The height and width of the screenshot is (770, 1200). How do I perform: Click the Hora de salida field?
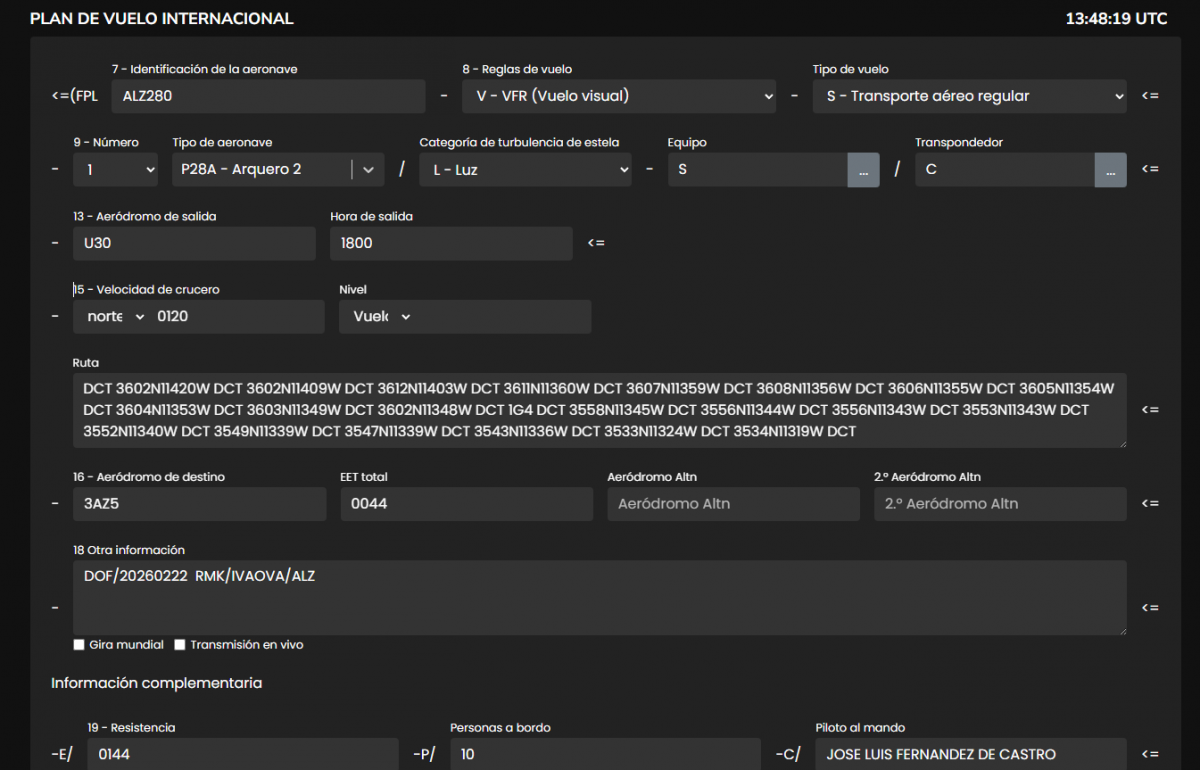[451, 243]
